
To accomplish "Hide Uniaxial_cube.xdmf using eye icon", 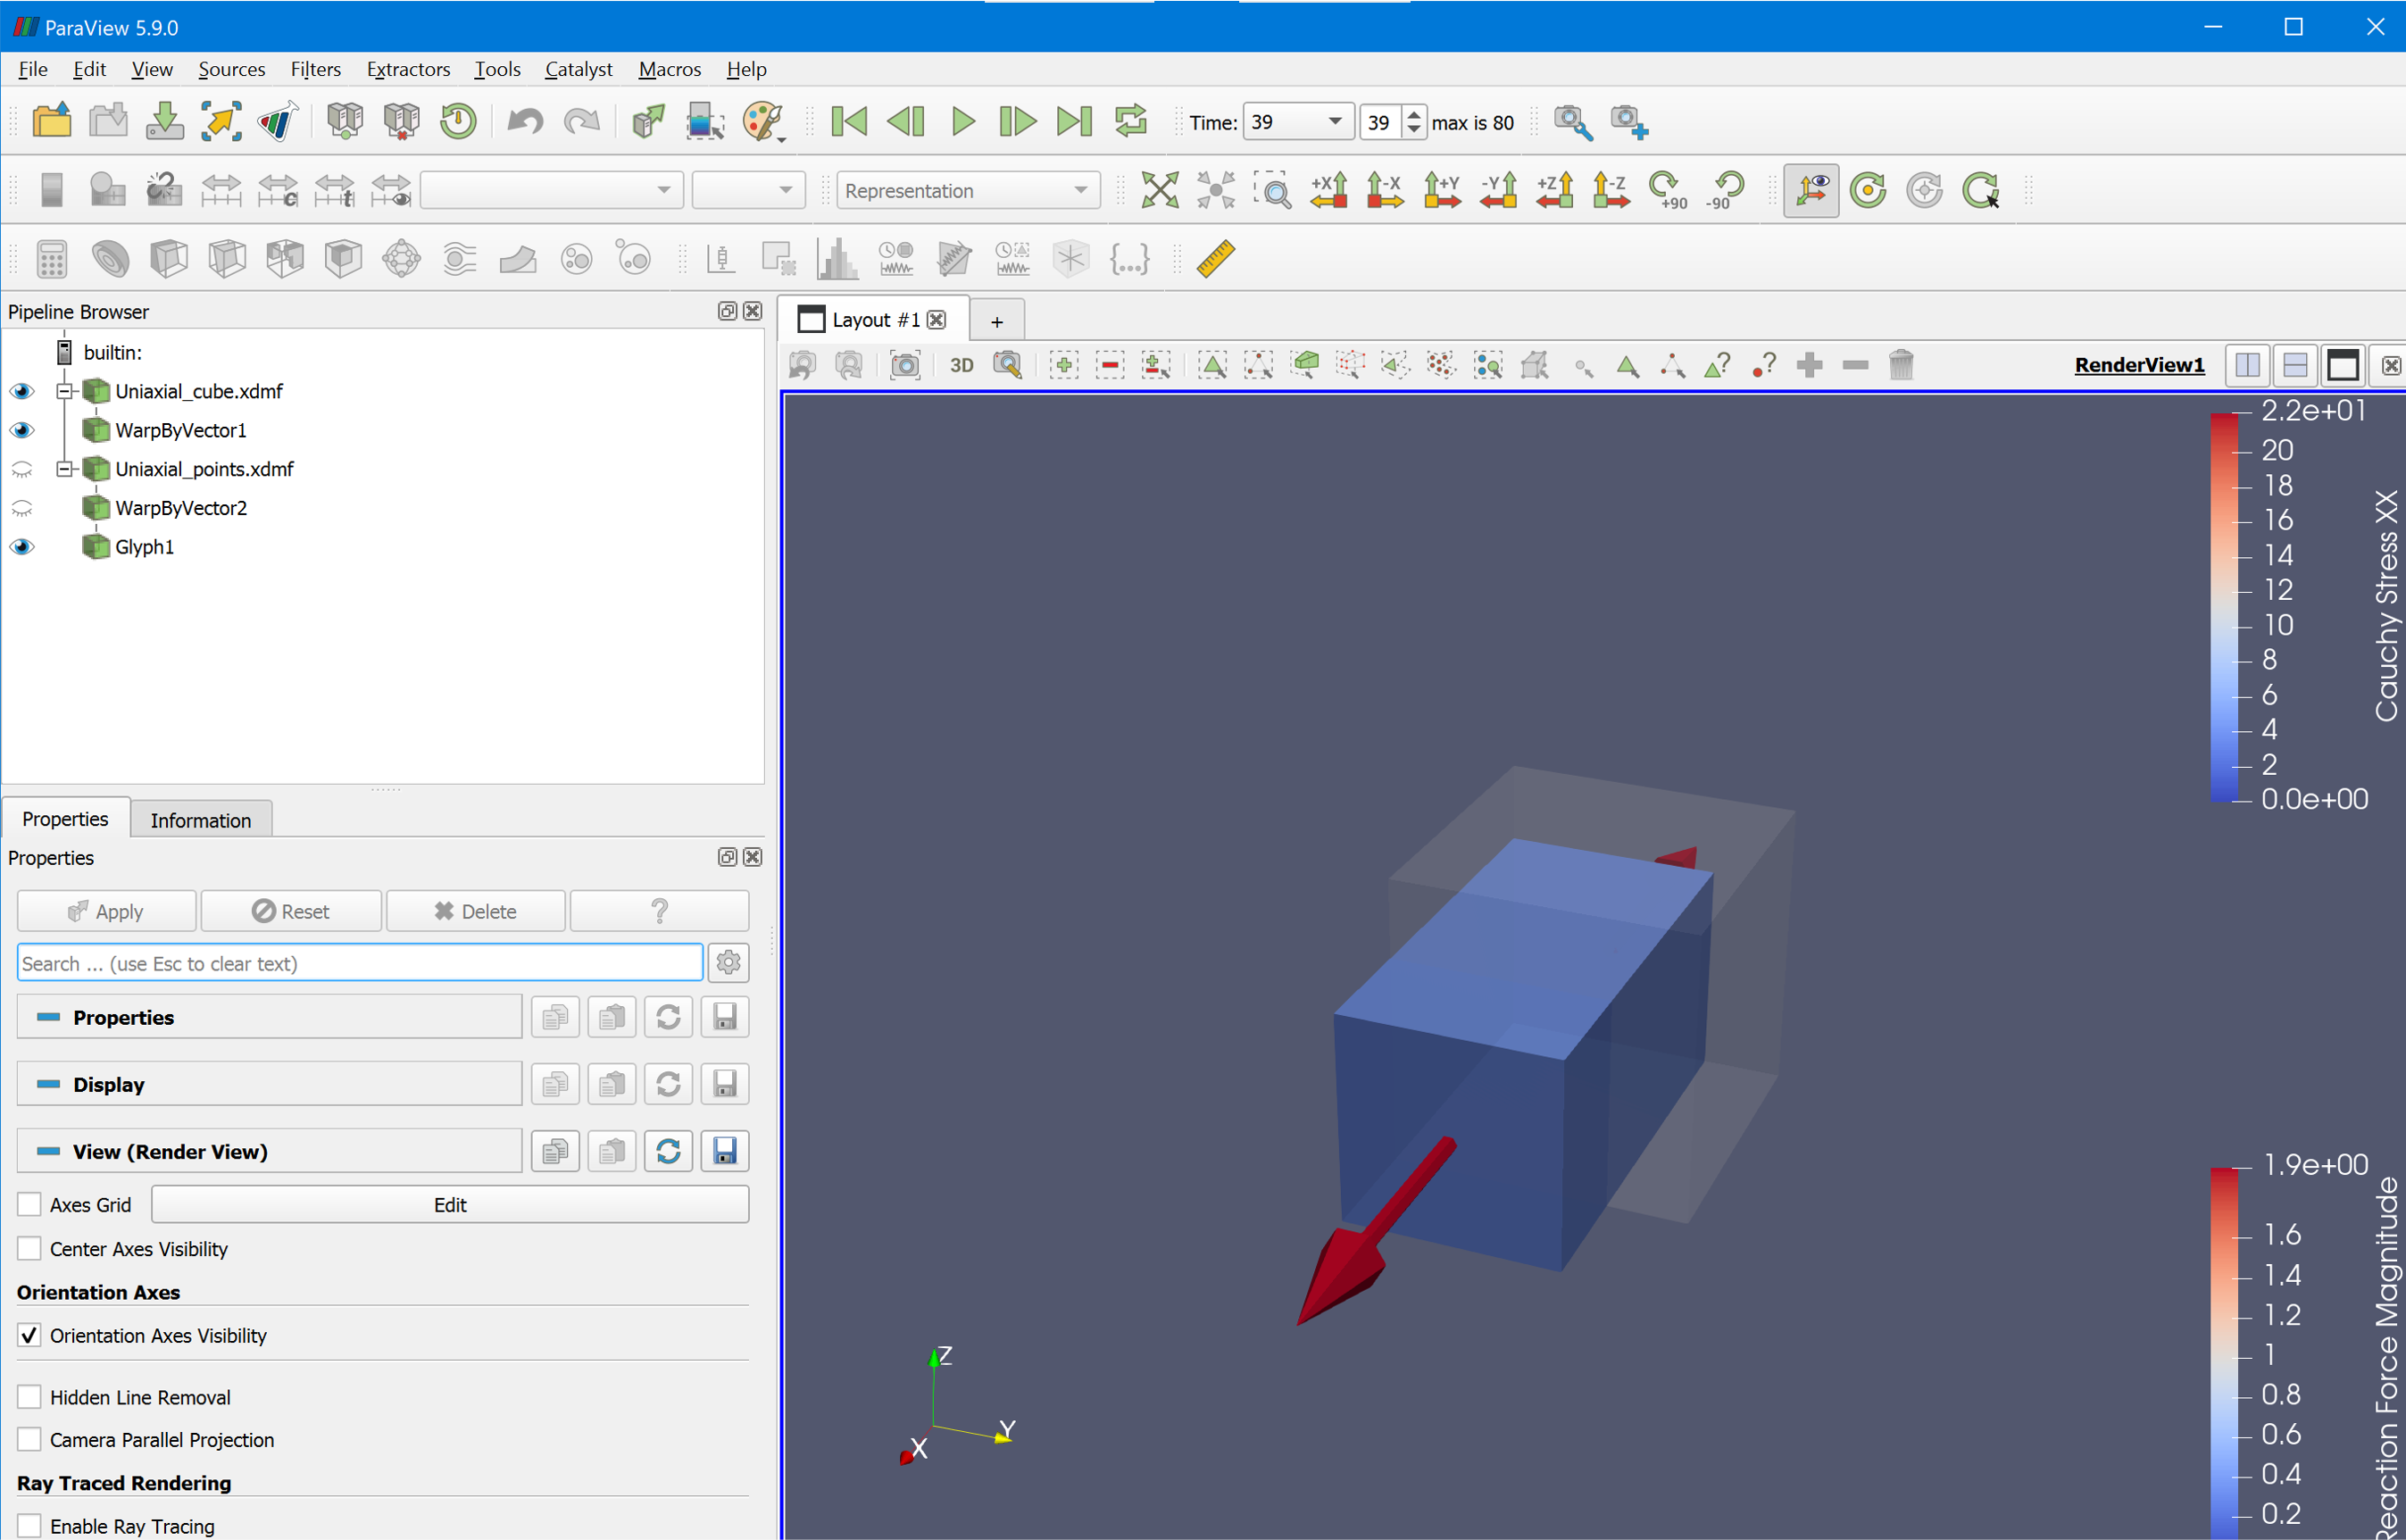I will pyautogui.click(x=22, y=391).
